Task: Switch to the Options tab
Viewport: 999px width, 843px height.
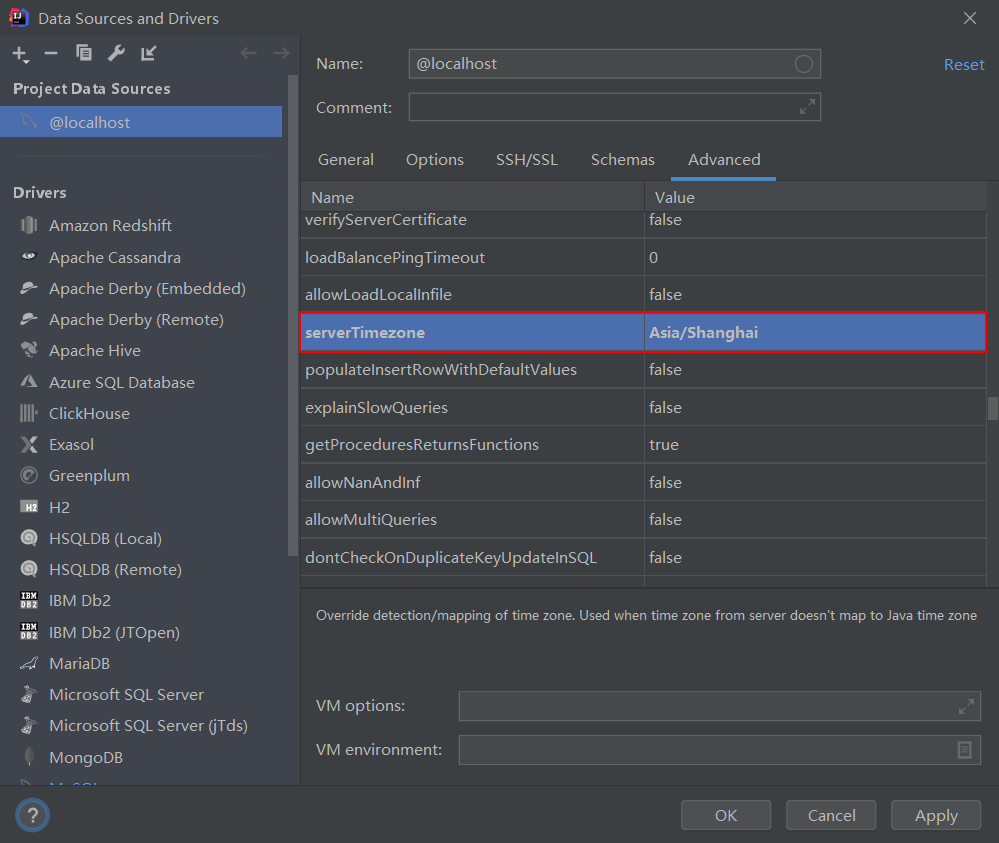Action: click(435, 159)
